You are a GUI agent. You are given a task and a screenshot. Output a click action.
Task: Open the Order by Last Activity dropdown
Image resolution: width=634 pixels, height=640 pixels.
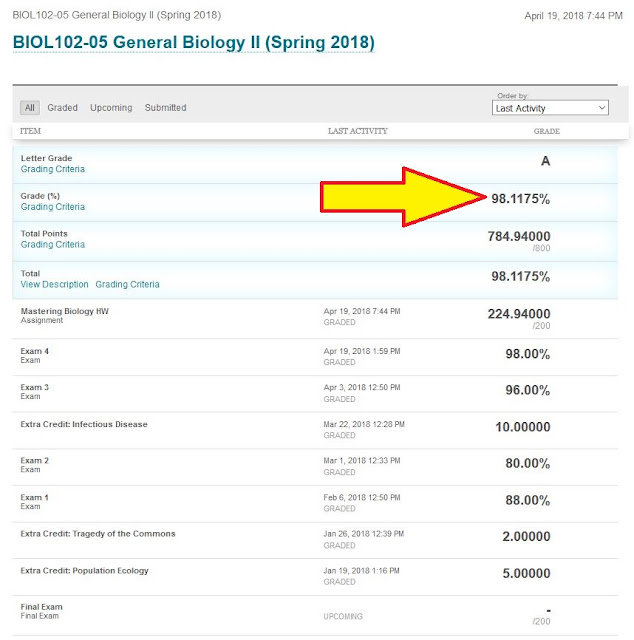(x=550, y=108)
